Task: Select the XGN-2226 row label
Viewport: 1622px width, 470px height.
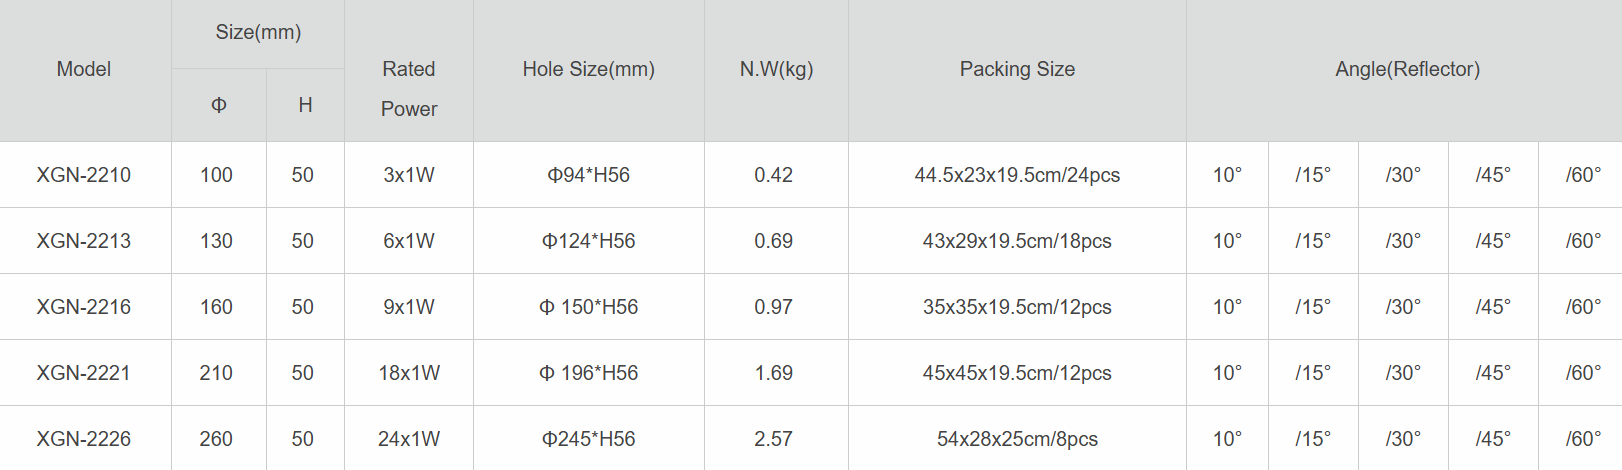Action: (84, 439)
